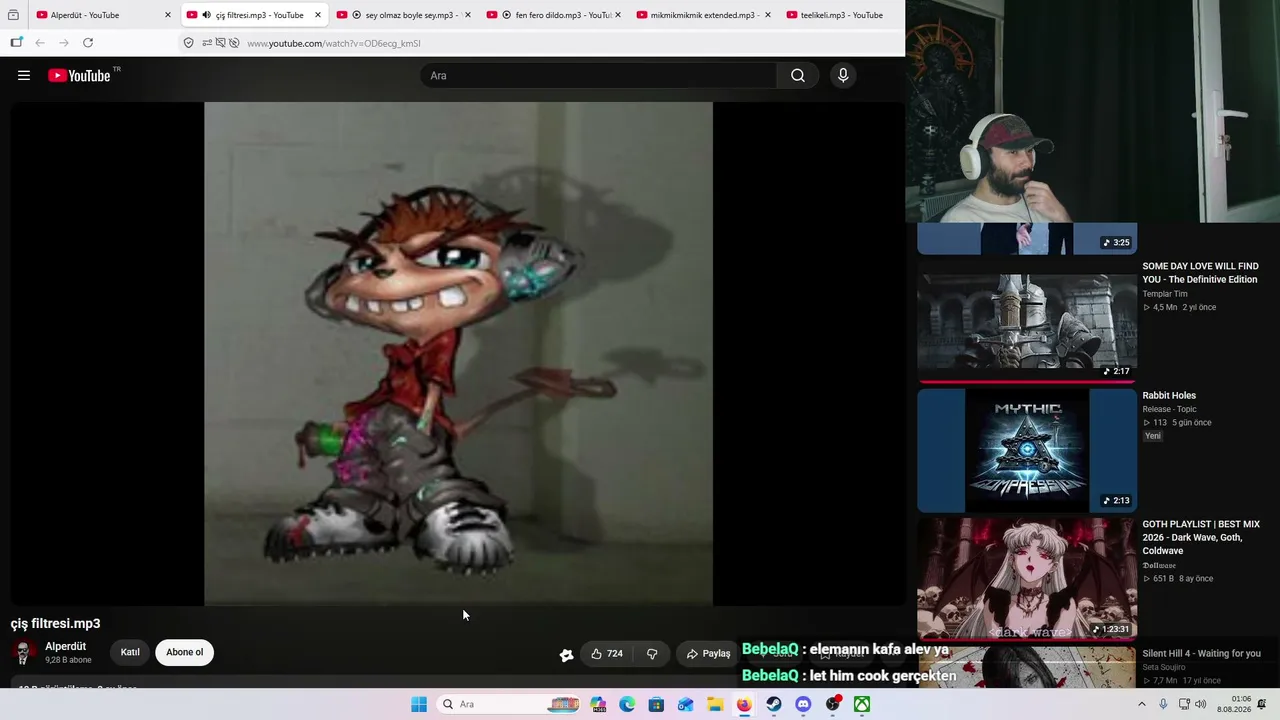Viewport: 1280px width, 720px height.
Task: Open the knight castle thumbnail (2:17)
Action: [x=1027, y=322]
